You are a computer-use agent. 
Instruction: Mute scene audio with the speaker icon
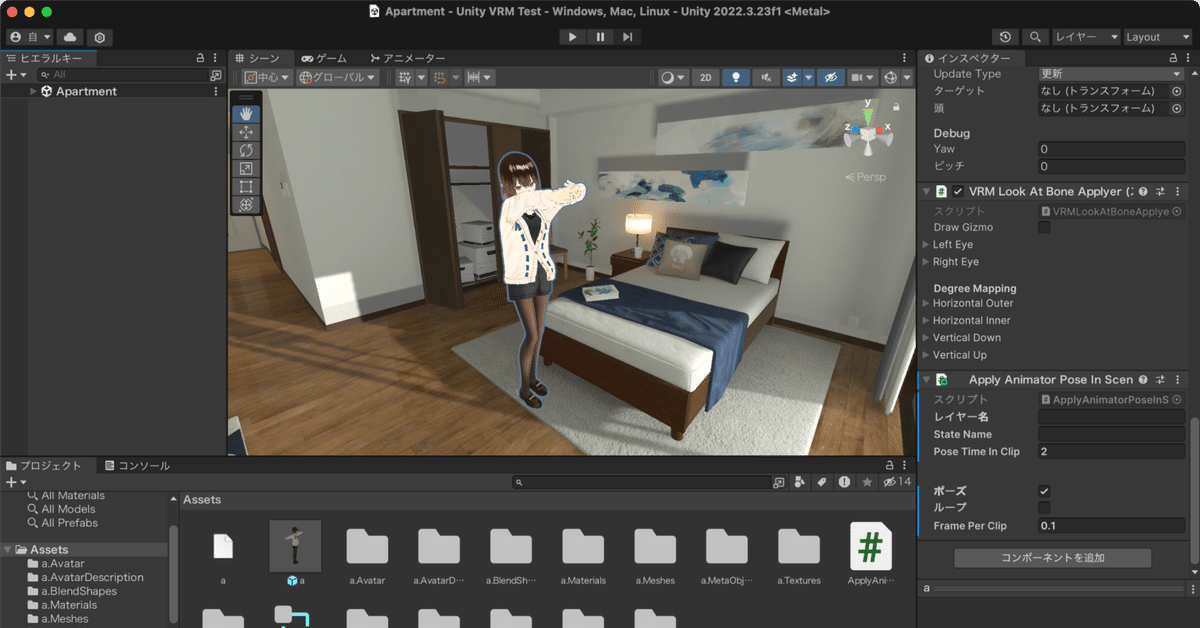[x=766, y=77]
